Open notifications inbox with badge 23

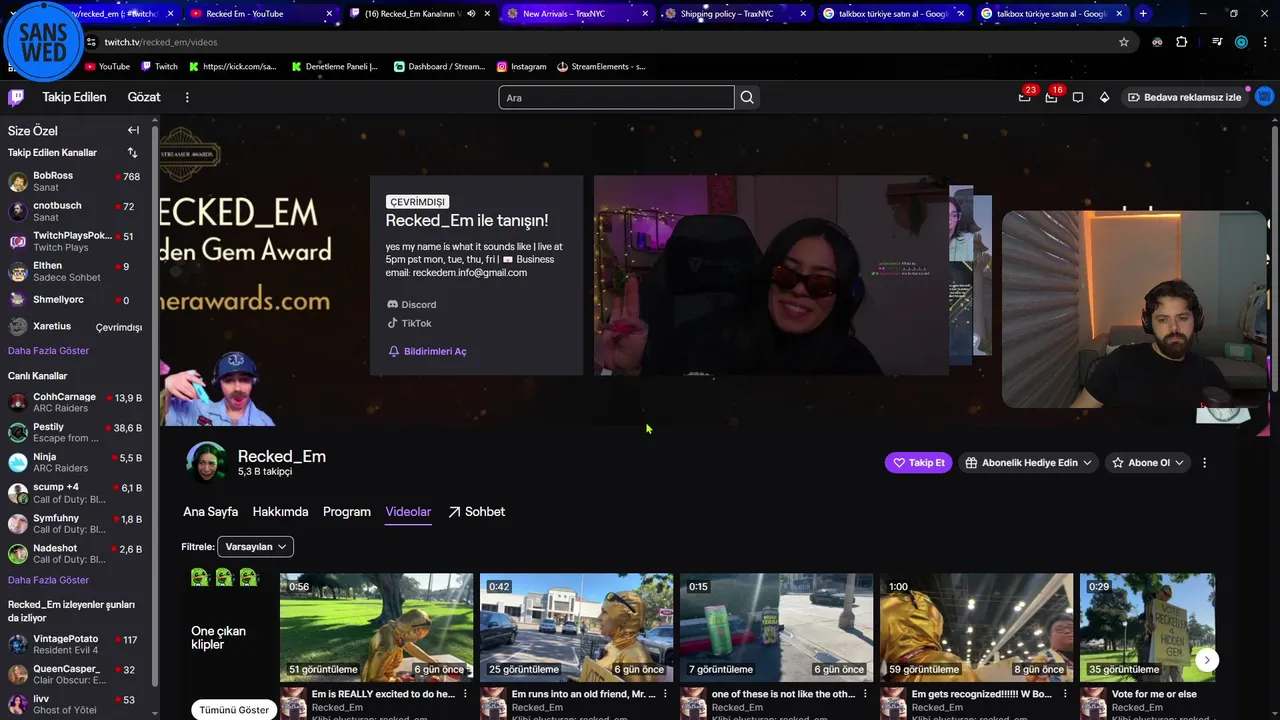tap(1024, 97)
